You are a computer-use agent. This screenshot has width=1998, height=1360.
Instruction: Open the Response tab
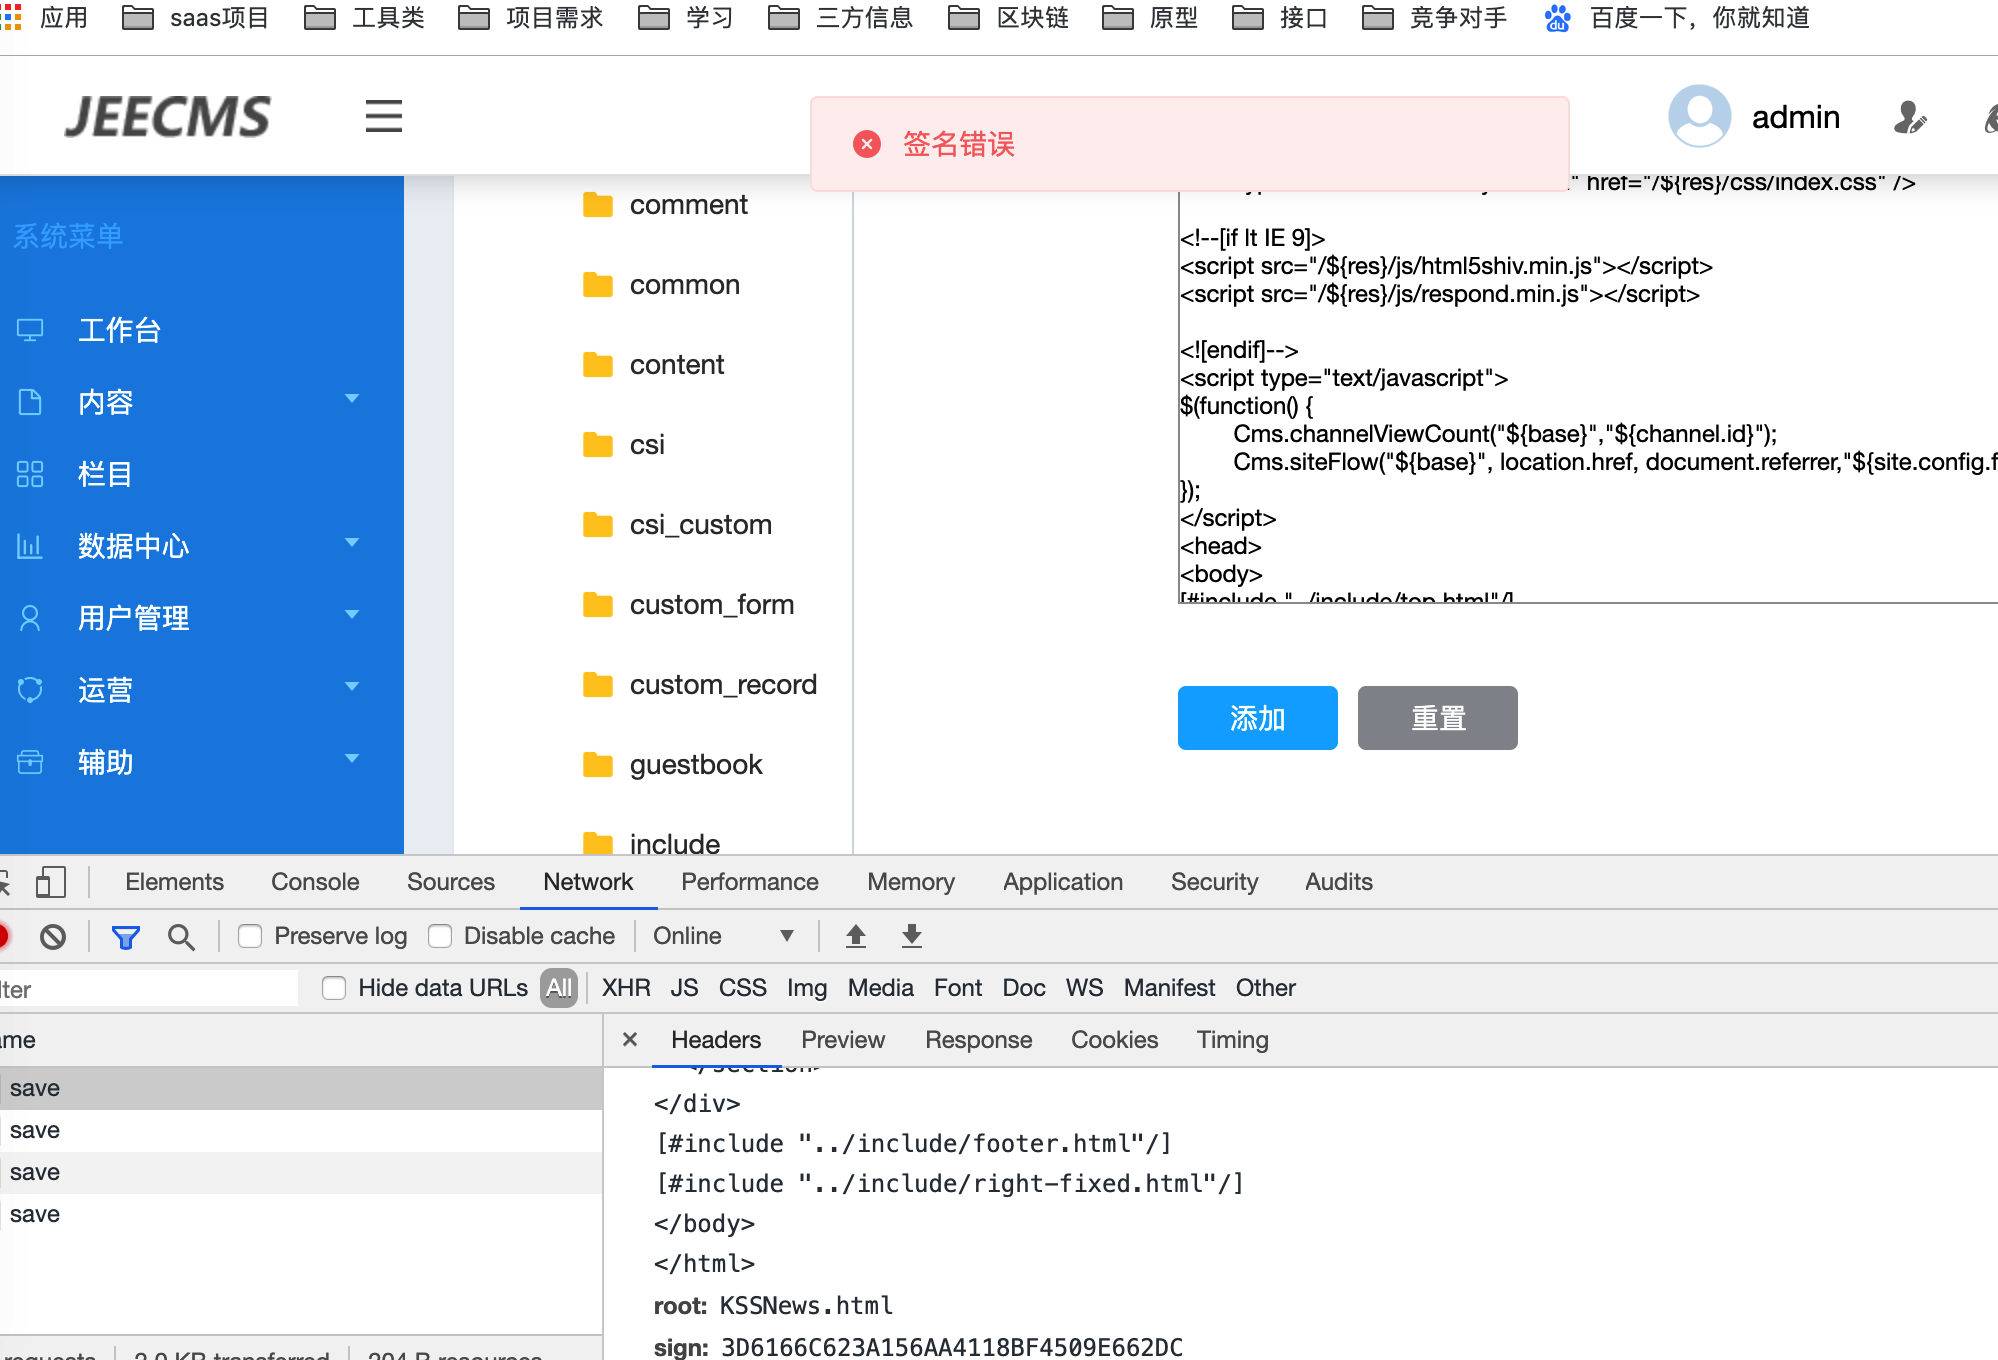pos(977,1040)
